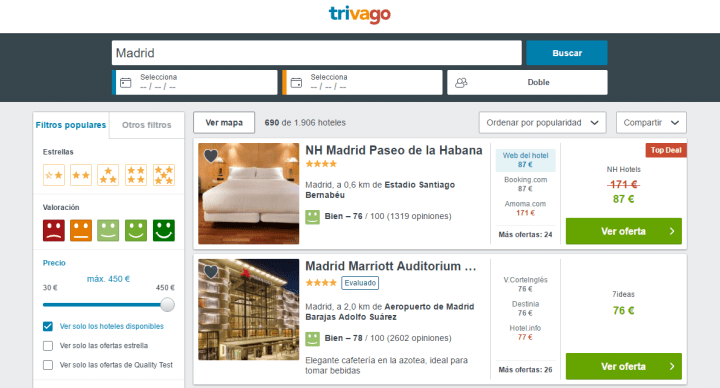Open Marriott Auditorium building photo thumbnail
The height and width of the screenshot is (388, 720).
tap(248, 309)
